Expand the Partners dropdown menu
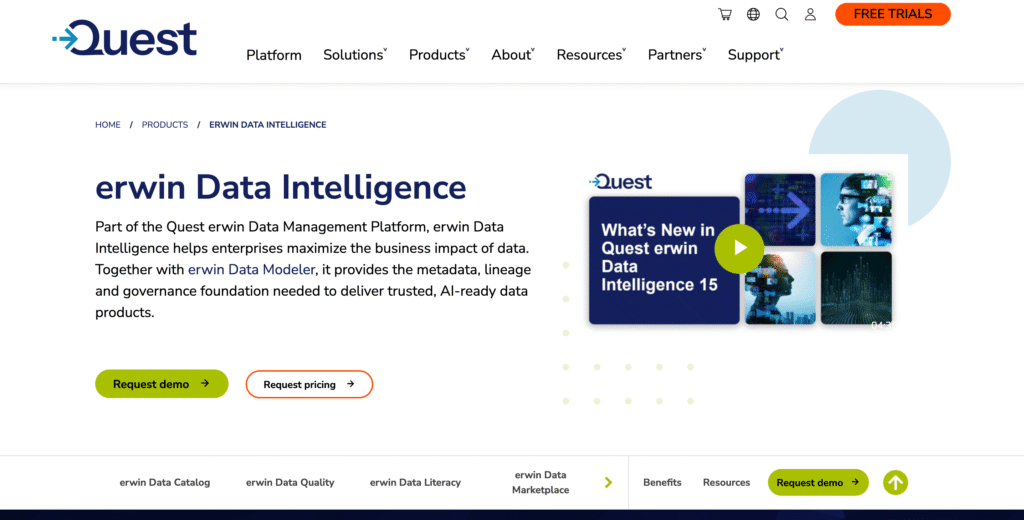1024x520 pixels. pyautogui.click(x=677, y=56)
